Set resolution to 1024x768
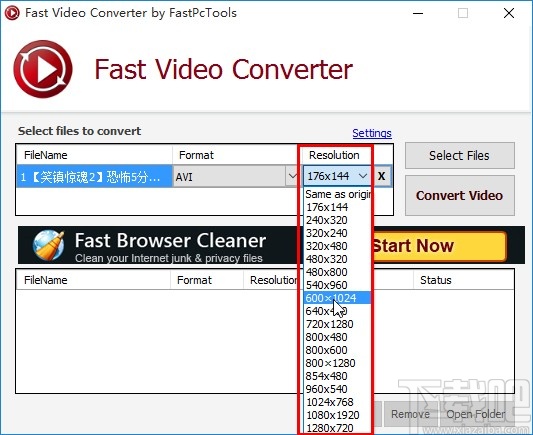The width and height of the screenshot is (533, 435). [x=337, y=402]
